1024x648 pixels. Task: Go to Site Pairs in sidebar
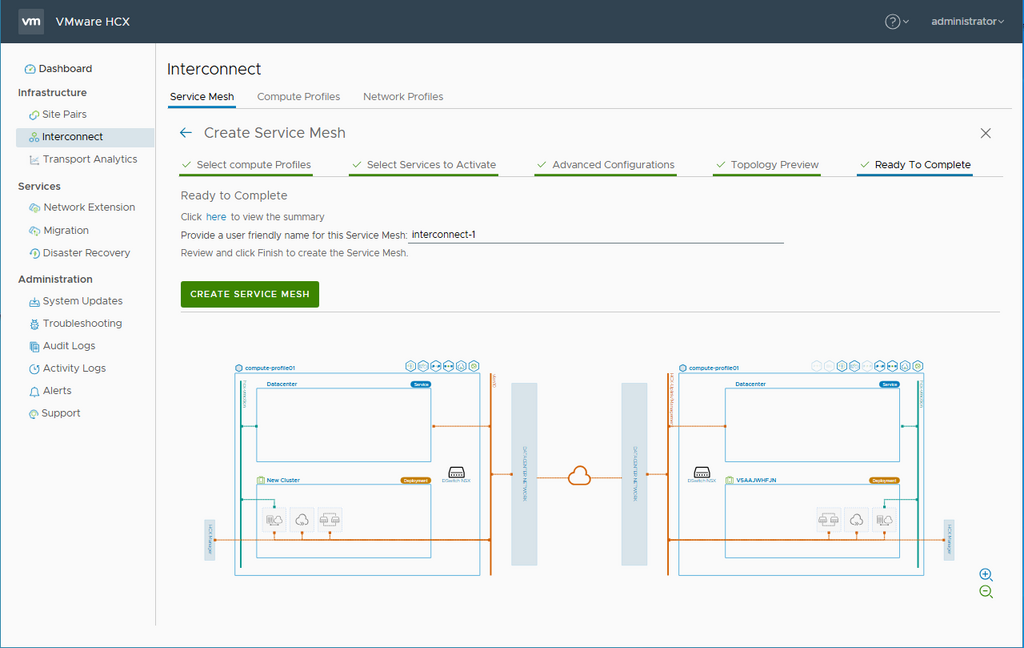coord(64,115)
